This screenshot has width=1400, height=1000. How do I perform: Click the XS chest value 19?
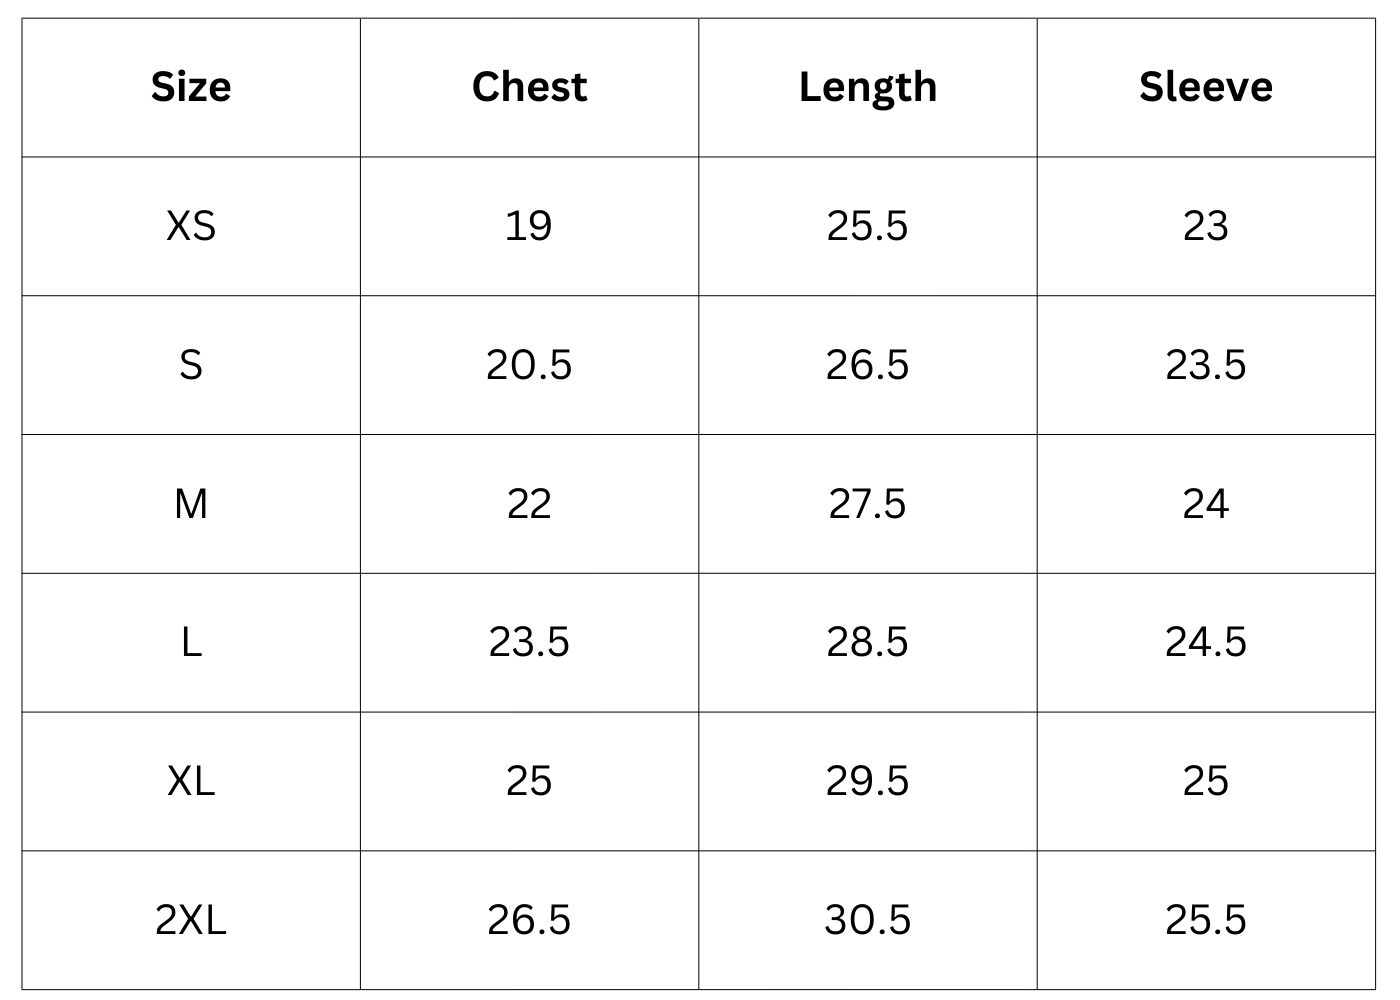pyautogui.click(x=528, y=226)
